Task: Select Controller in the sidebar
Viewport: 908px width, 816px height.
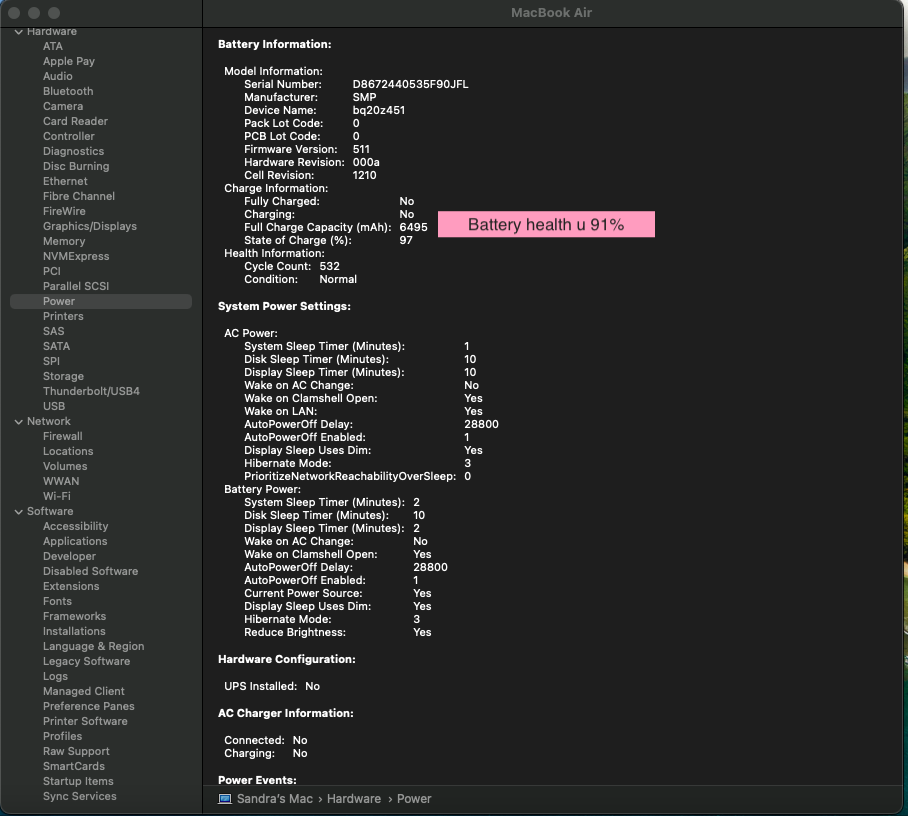Action: click(x=69, y=137)
